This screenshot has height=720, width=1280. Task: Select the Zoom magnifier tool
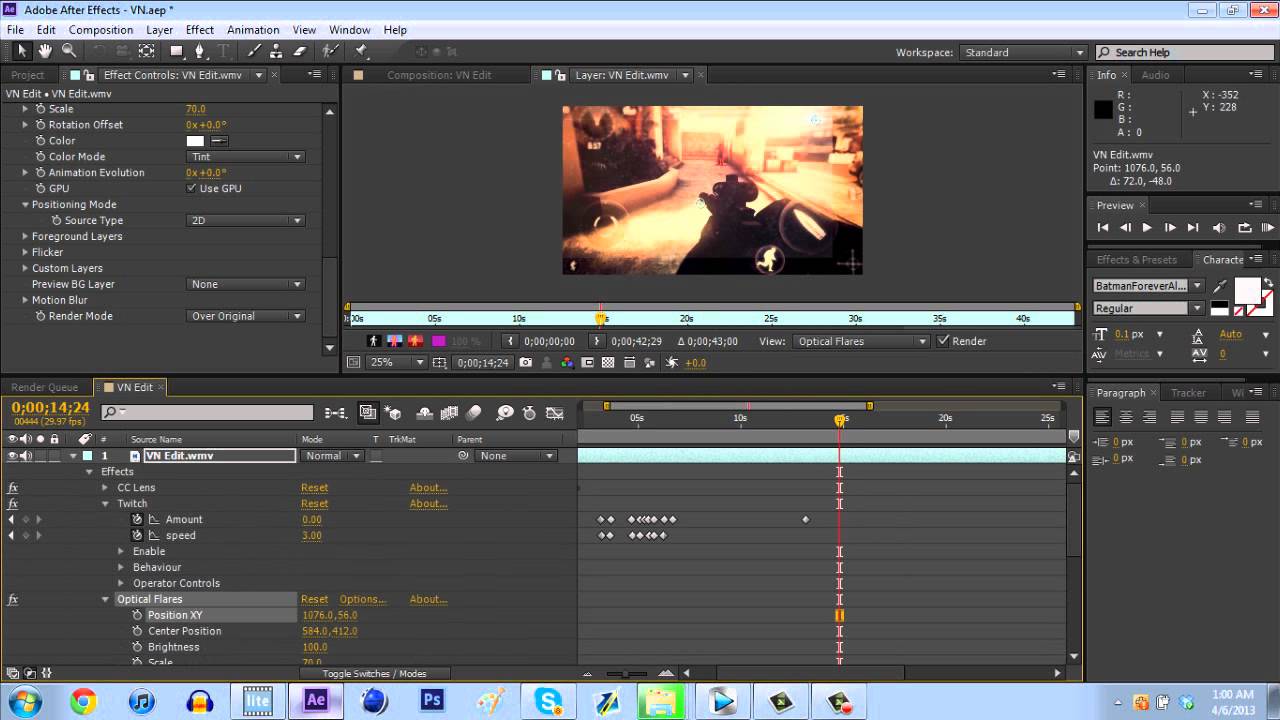tap(69, 51)
